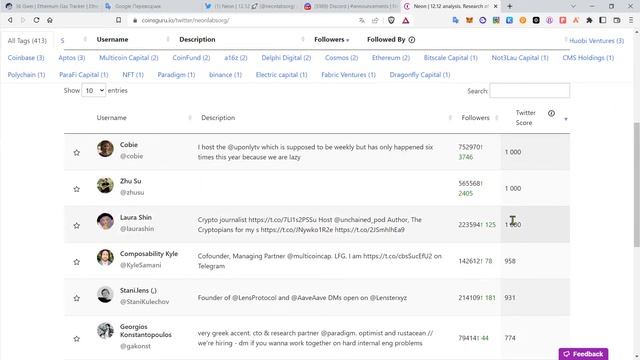Filter by Aptos (3) tag
Viewport: 640px width, 360px height.
(x=72, y=58)
